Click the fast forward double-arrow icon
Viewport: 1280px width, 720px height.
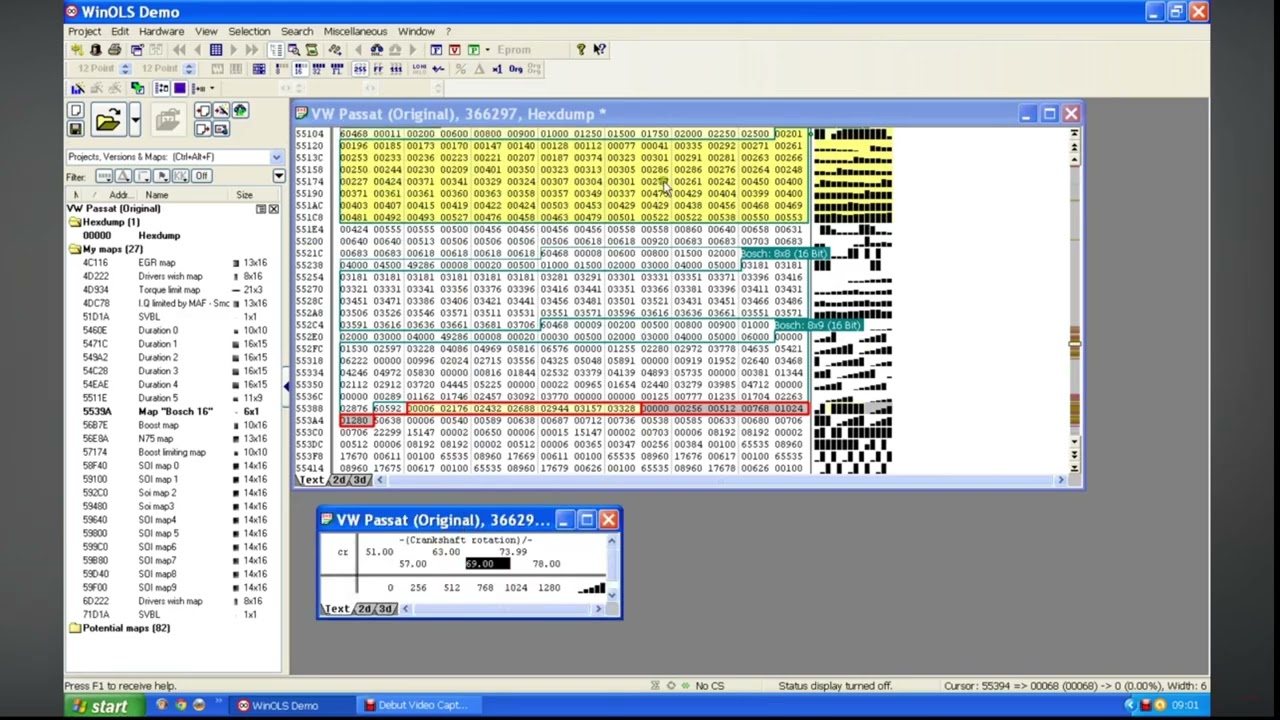point(251,49)
